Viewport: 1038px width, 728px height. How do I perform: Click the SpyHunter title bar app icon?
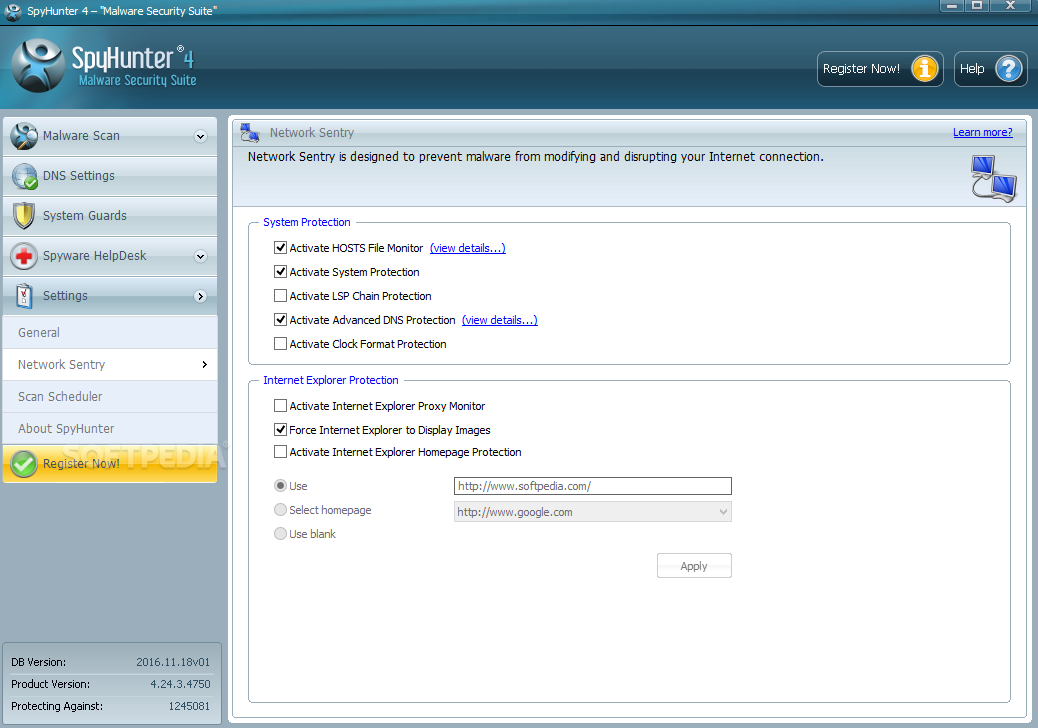click(x=13, y=11)
